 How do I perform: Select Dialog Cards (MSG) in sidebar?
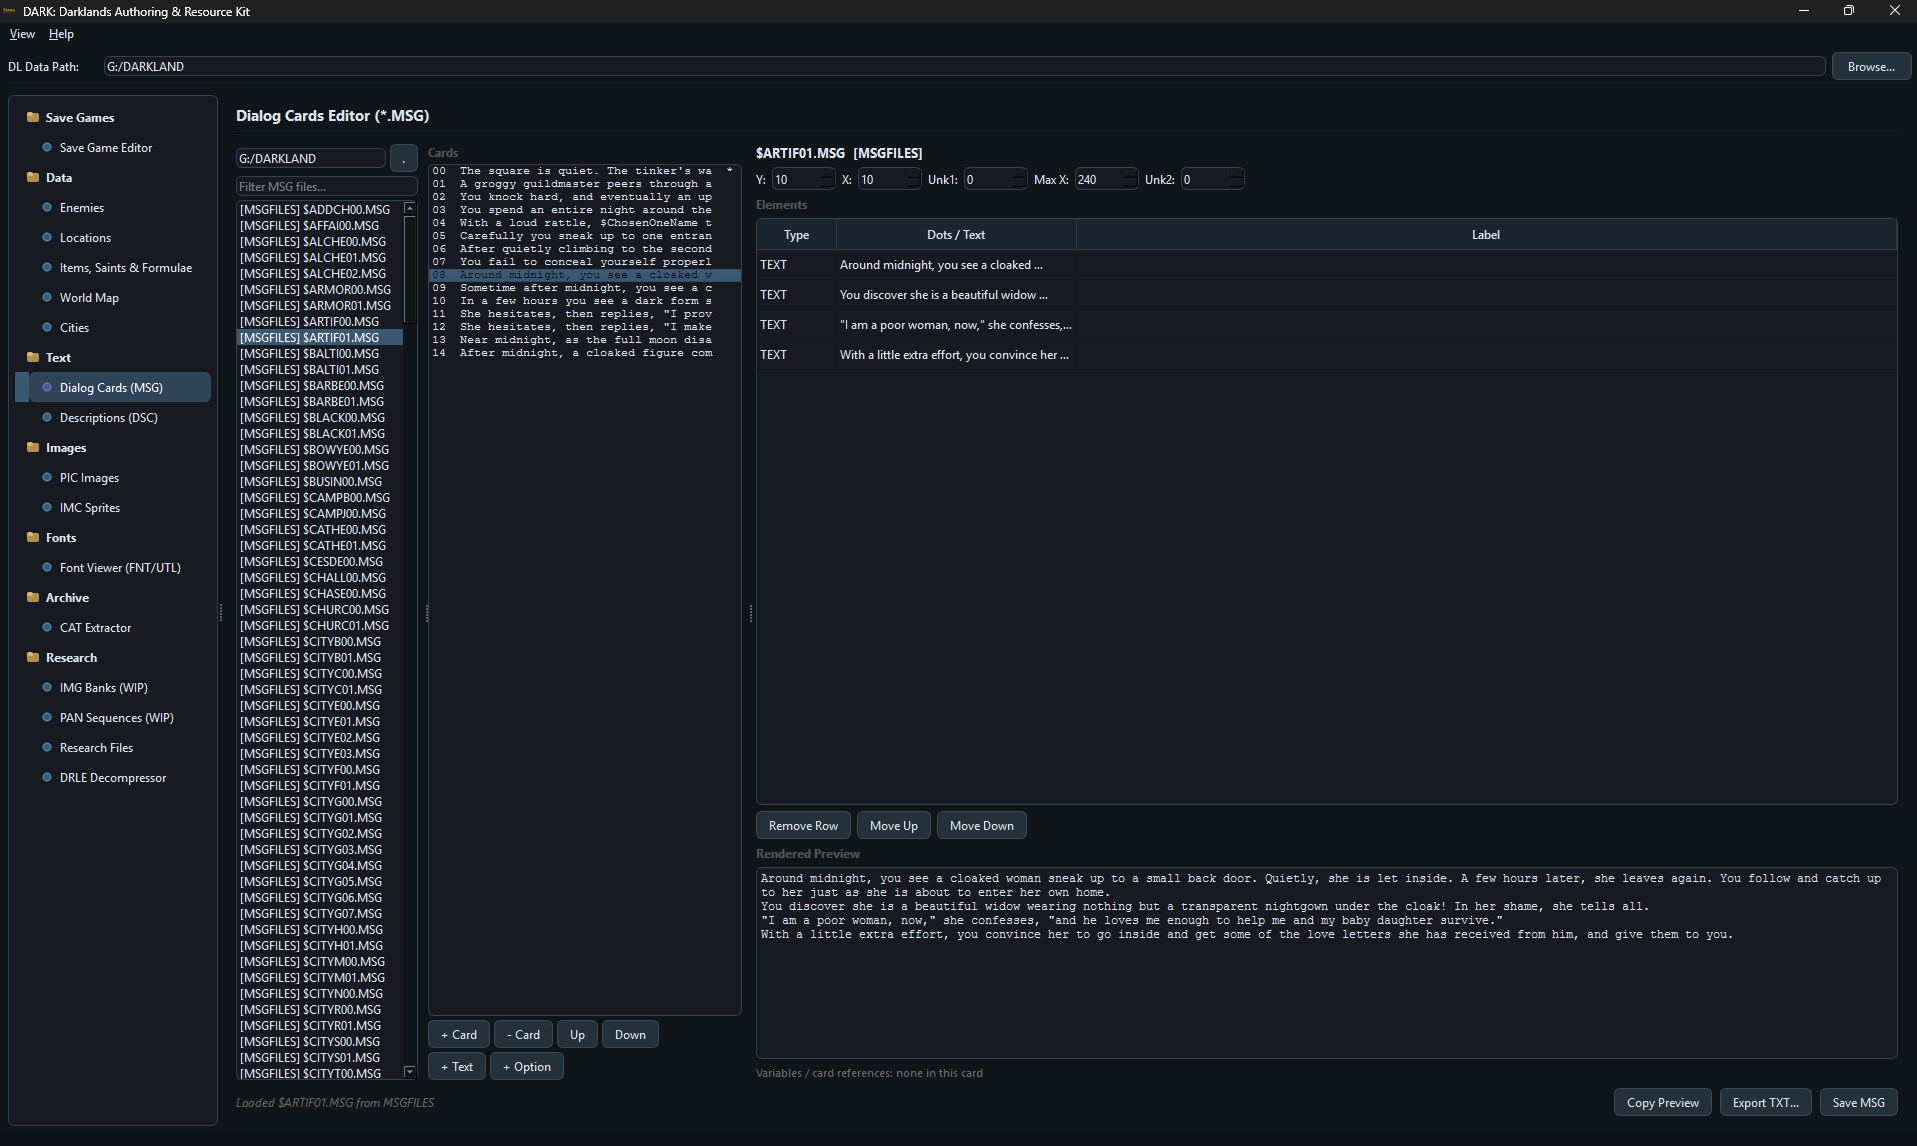tap(113, 387)
